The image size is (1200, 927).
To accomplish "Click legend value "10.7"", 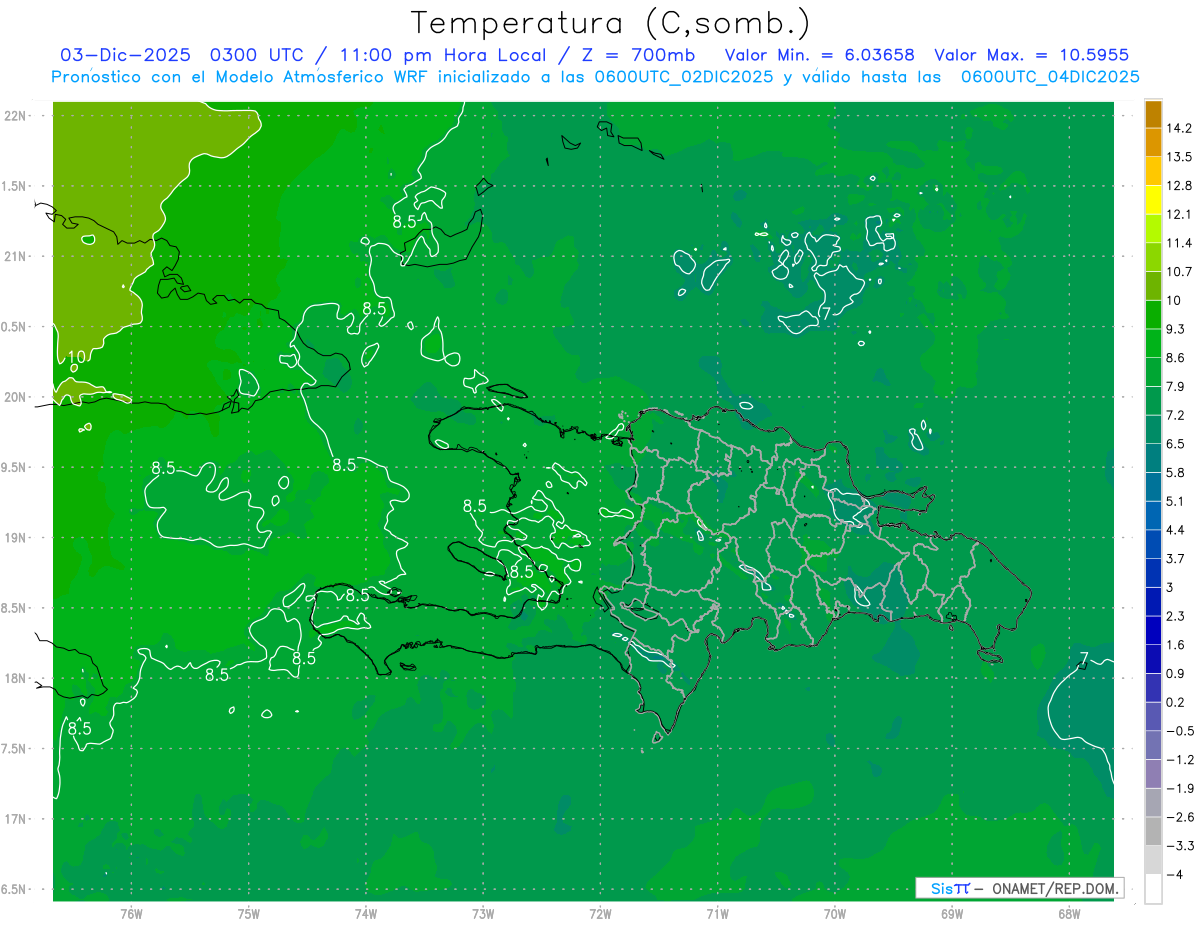I will (x=1181, y=272).
